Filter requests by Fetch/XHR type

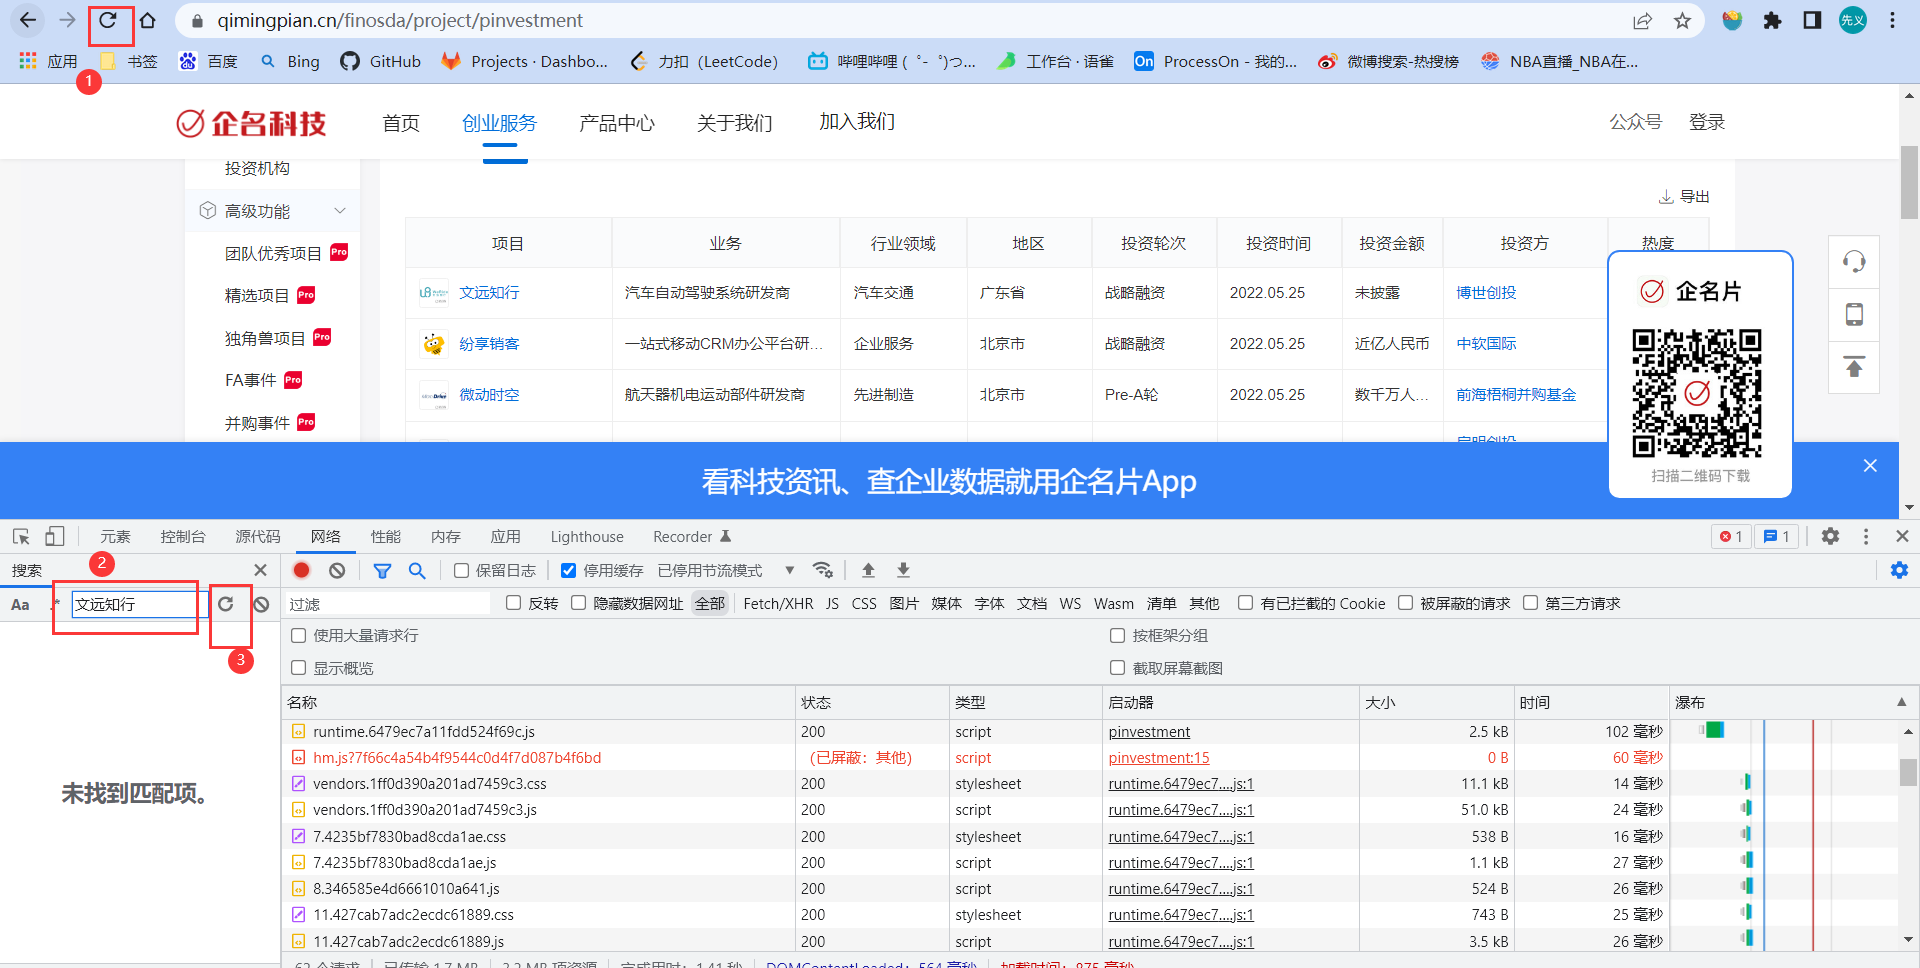pyautogui.click(x=778, y=603)
